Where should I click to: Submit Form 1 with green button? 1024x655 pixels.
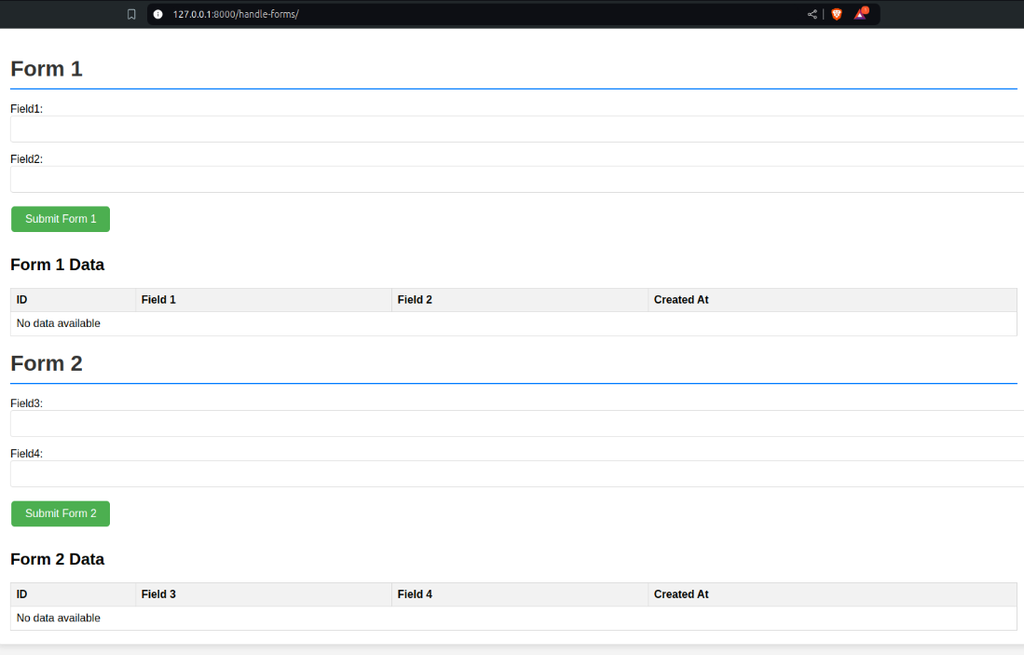[61, 219]
